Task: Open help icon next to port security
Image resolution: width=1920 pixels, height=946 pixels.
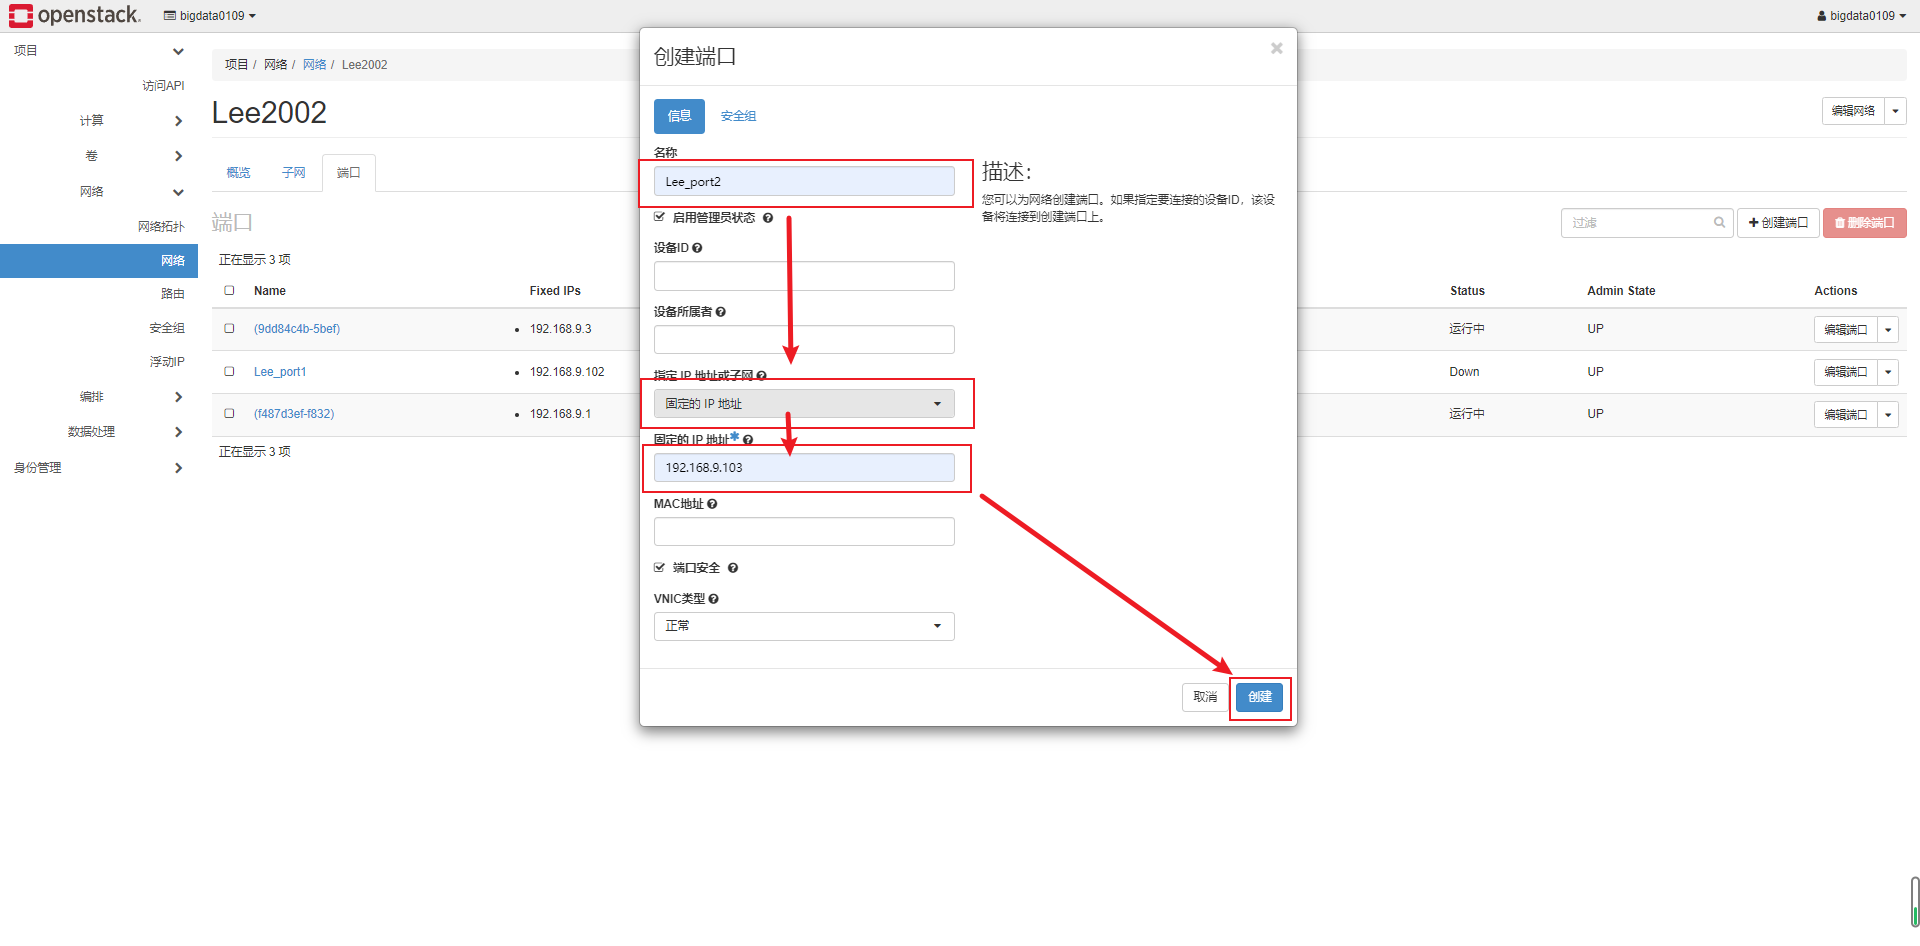Action: (733, 568)
